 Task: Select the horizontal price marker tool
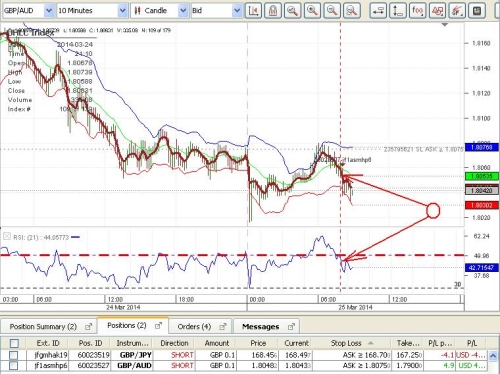tap(378, 11)
